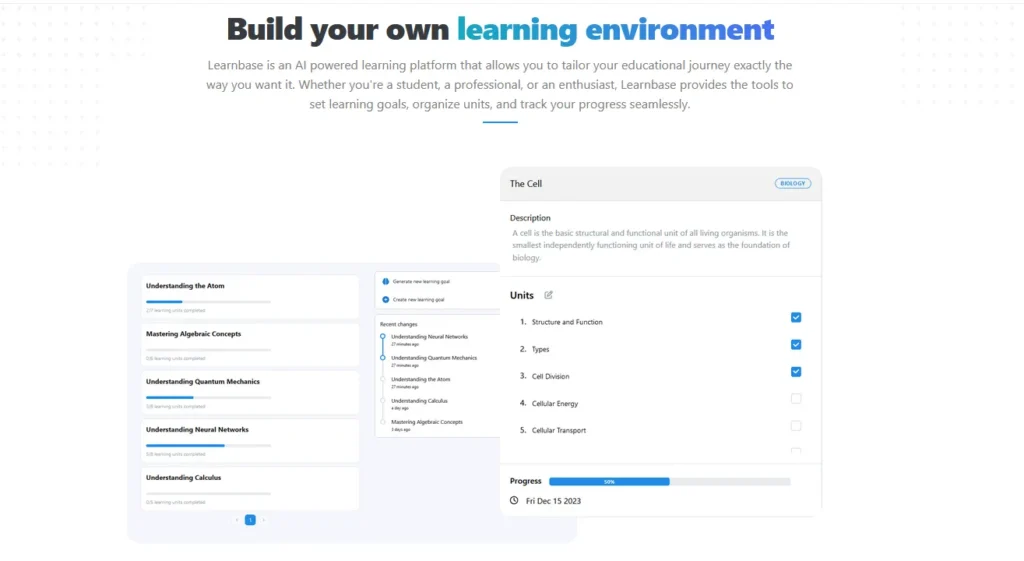Open the Understanding Quantum Mechanics goal card
The width and height of the screenshot is (1024, 561).
[250, 393]
